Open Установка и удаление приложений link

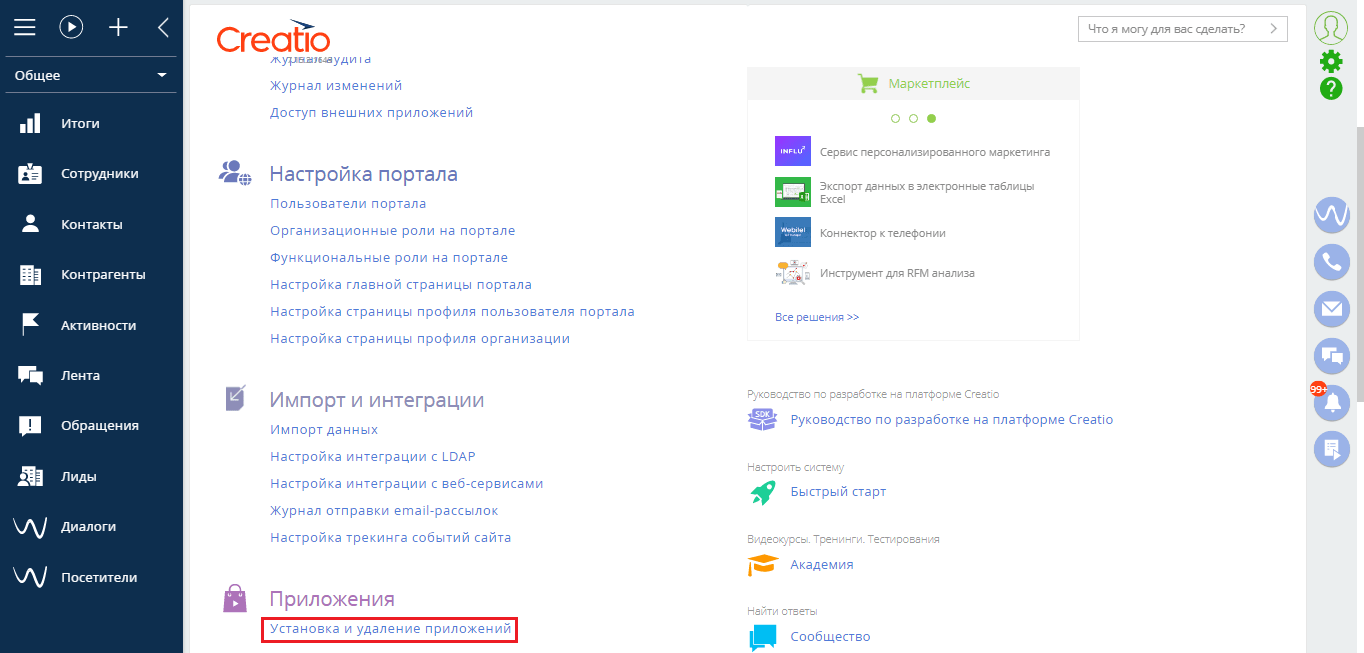pos(389,630)
